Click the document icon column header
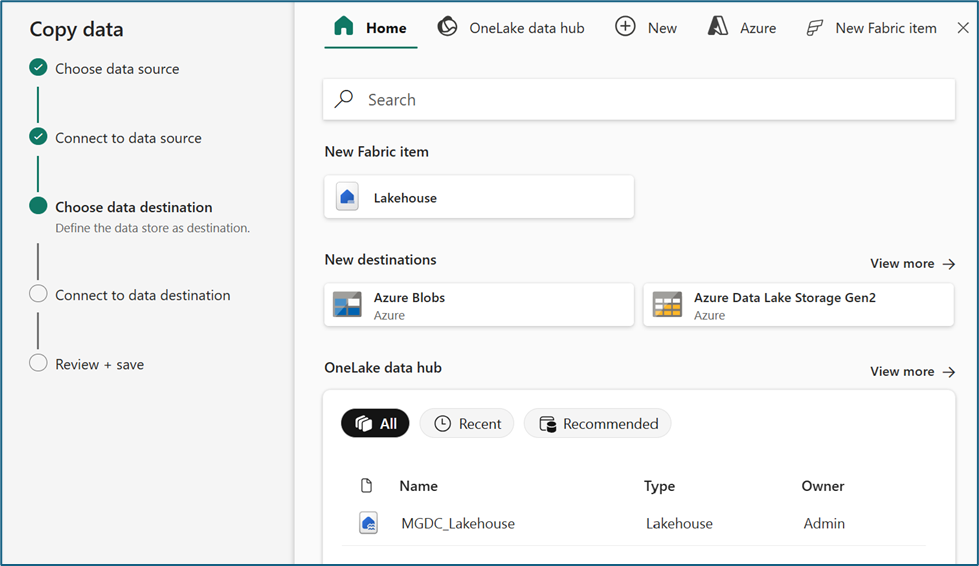Screen dimensions: 979x566 click(x=367, y=485)
